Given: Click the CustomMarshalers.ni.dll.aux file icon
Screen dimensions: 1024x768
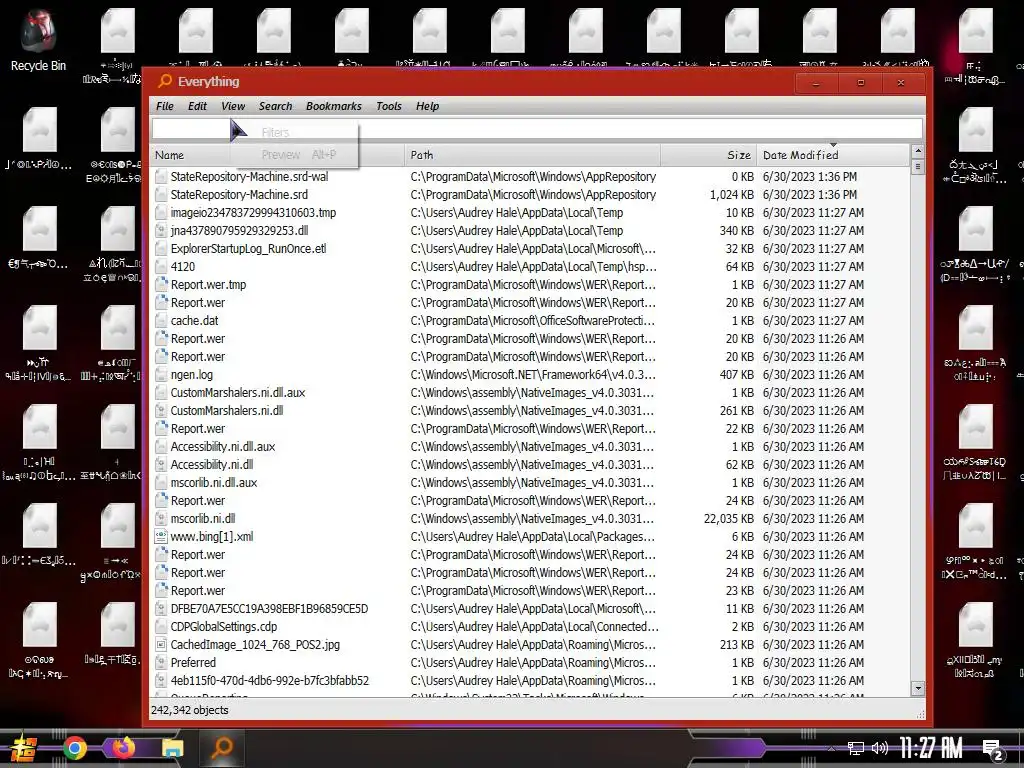Looking at the screenshot, I should pos(161,392).
